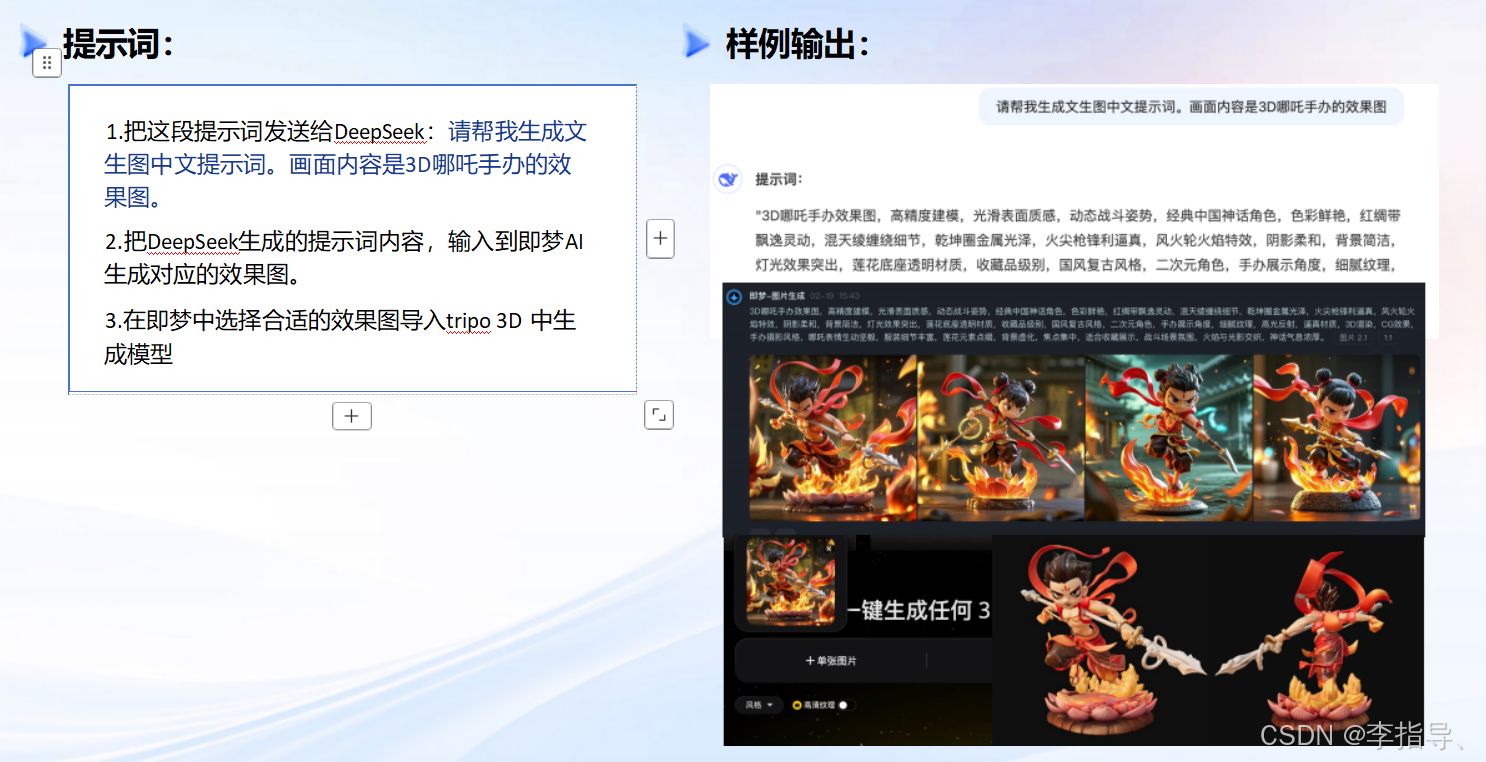Click the front-view 3D Nezha model
Image resolution: width=1486 pixels, height=762 pixels.
point(1112,641)
